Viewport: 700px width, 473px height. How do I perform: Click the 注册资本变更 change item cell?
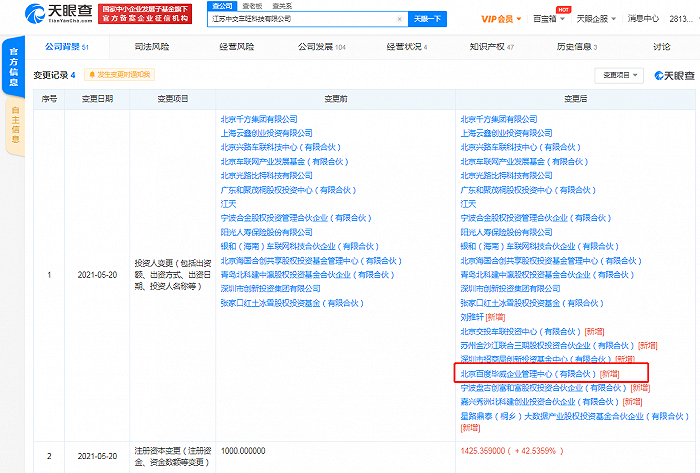coord(173,456)
